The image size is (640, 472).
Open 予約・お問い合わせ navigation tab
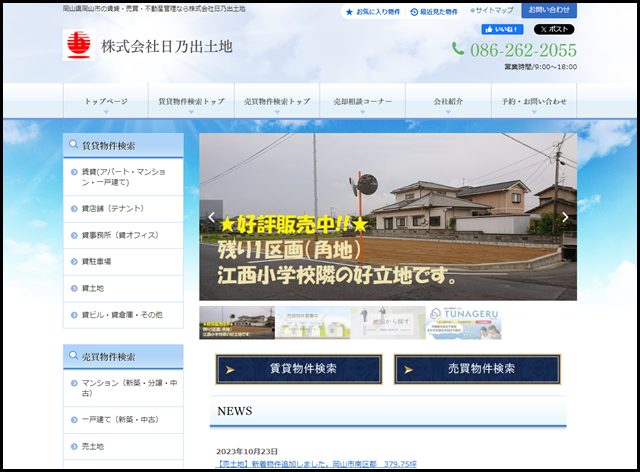pyautogui.click(x=534, y=101)
